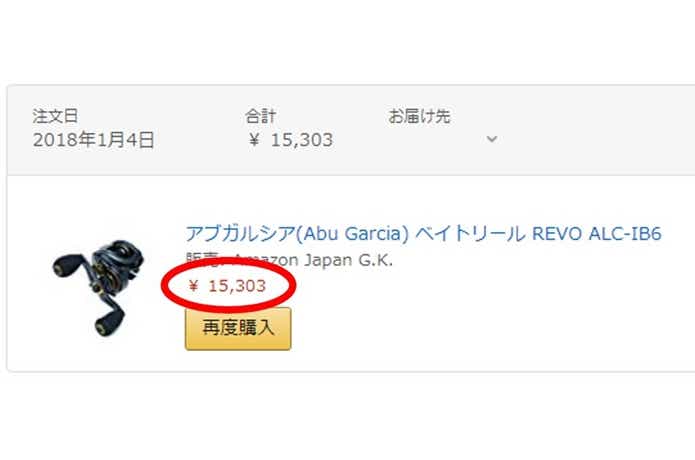Expand the お届け先 delivery address chevron
The image size is (695, 460).
492,139
